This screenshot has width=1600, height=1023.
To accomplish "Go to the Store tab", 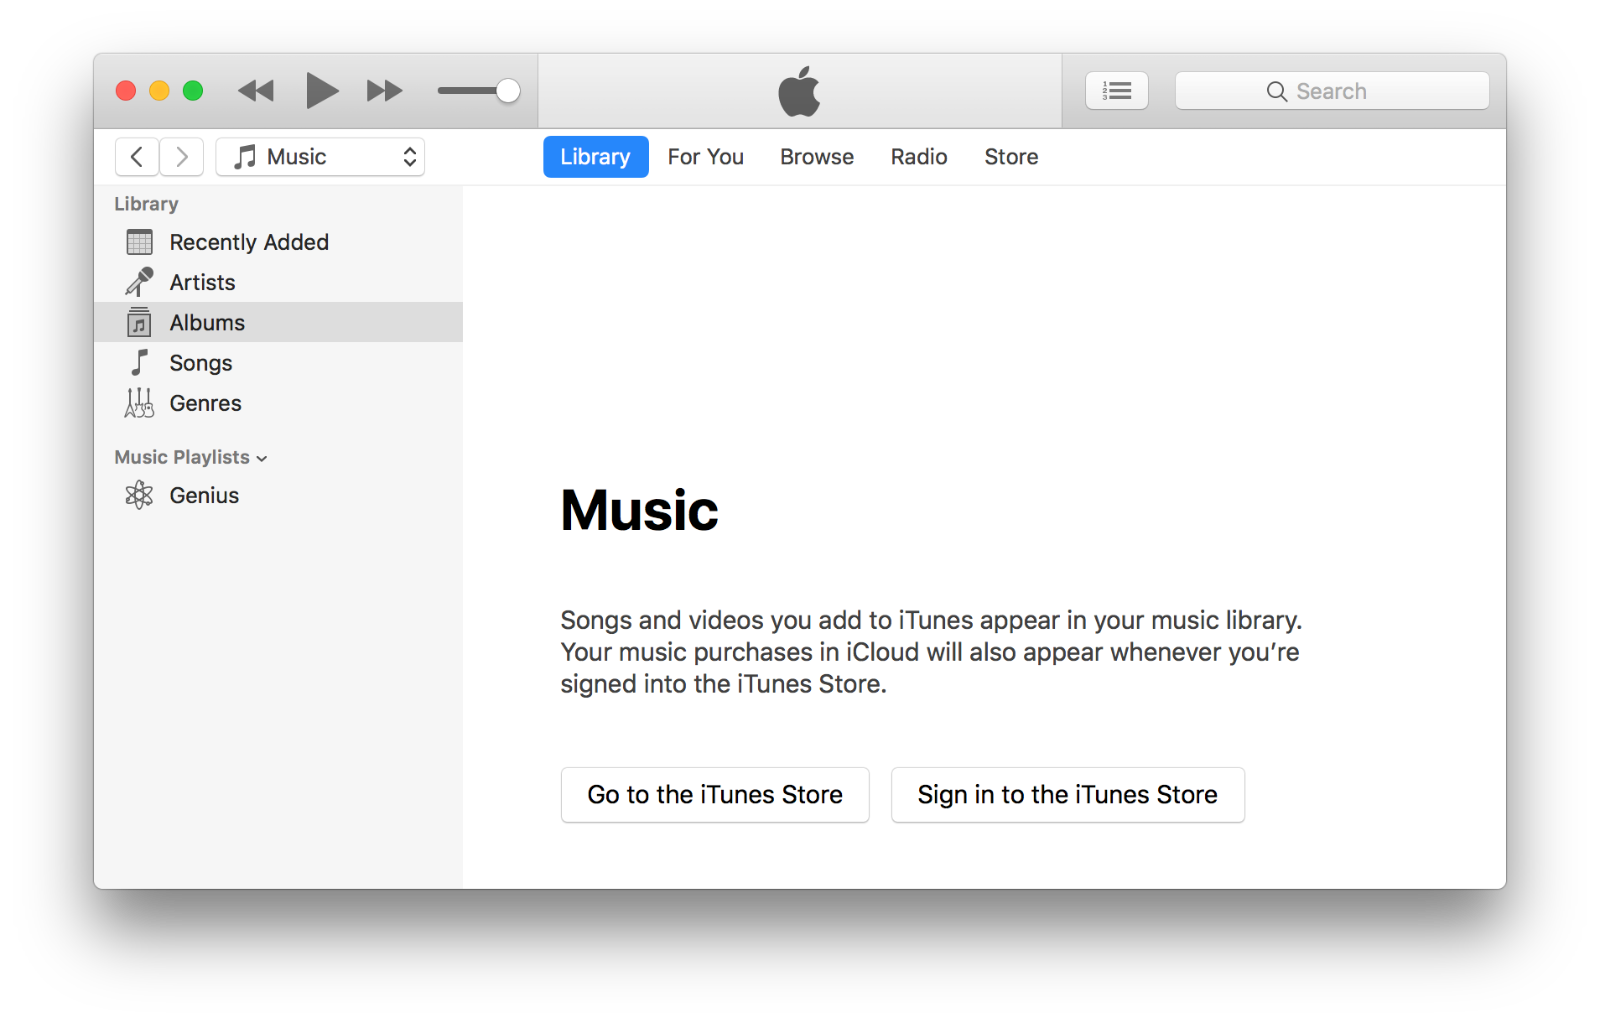I will tap(1011, 157).
